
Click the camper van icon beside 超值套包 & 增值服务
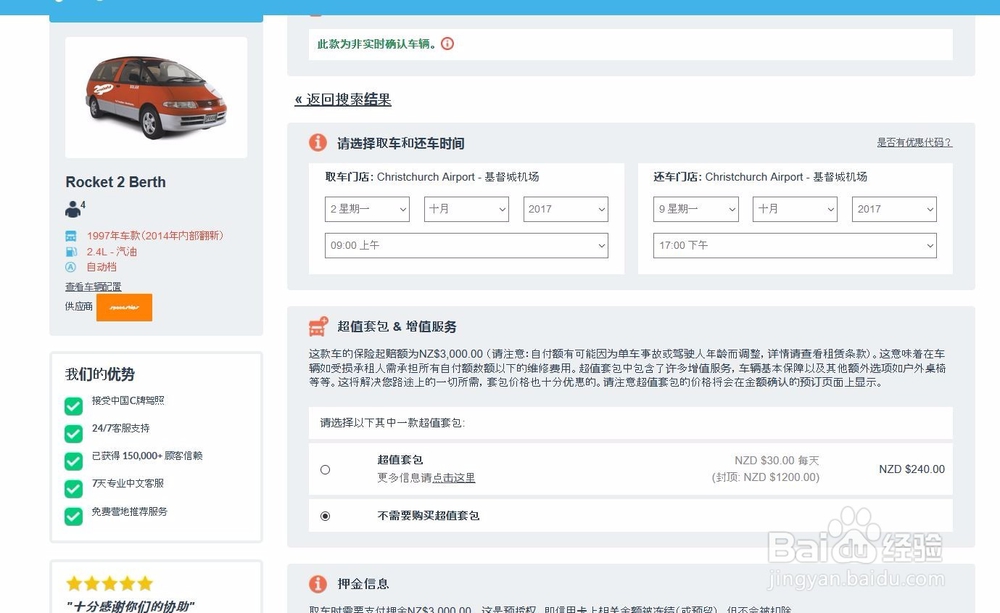click(318, 326)
